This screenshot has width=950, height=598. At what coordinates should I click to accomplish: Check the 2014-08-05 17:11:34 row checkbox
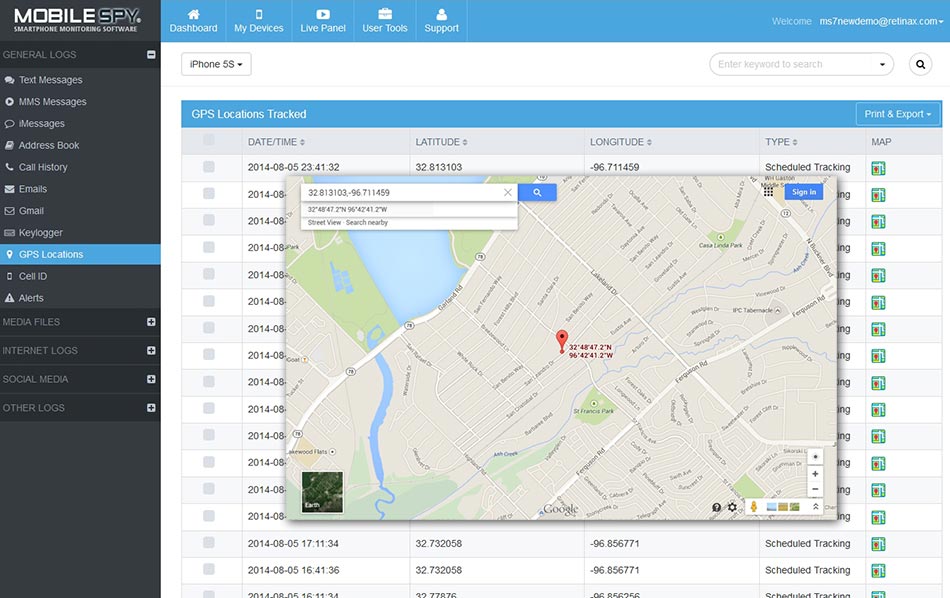pos(209,543)
